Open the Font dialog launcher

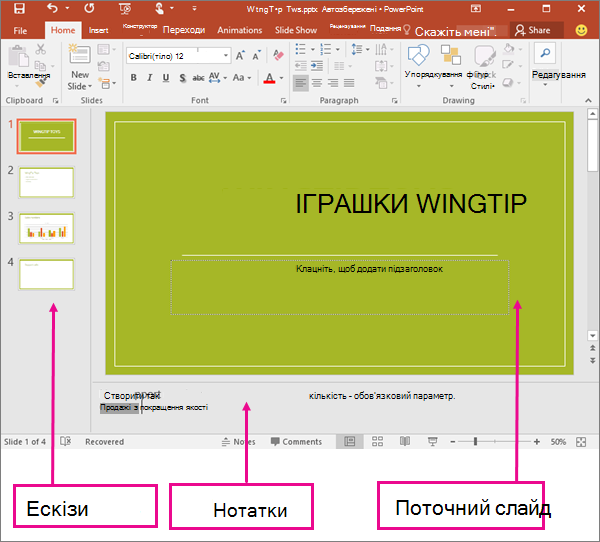pyautogui.click(x=284, y=101)
